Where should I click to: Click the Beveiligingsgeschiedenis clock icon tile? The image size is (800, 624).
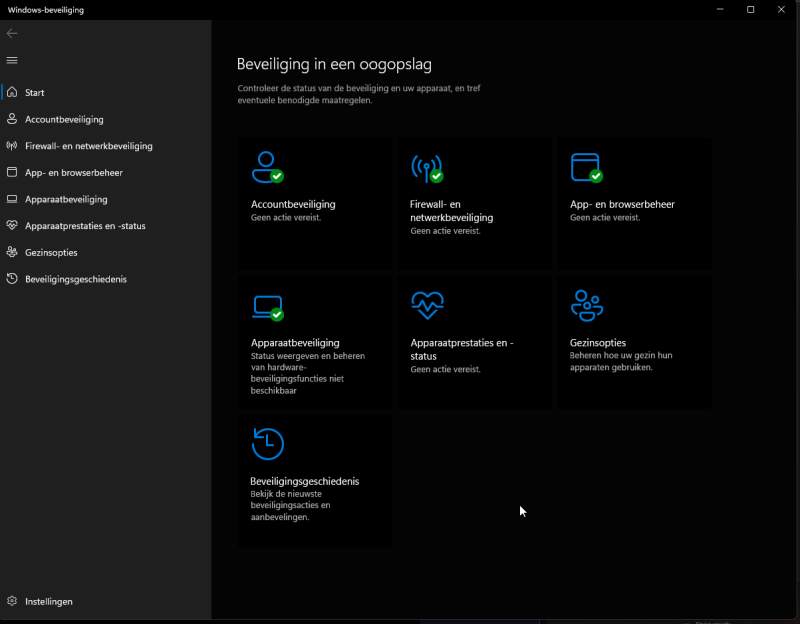point(268,444)
